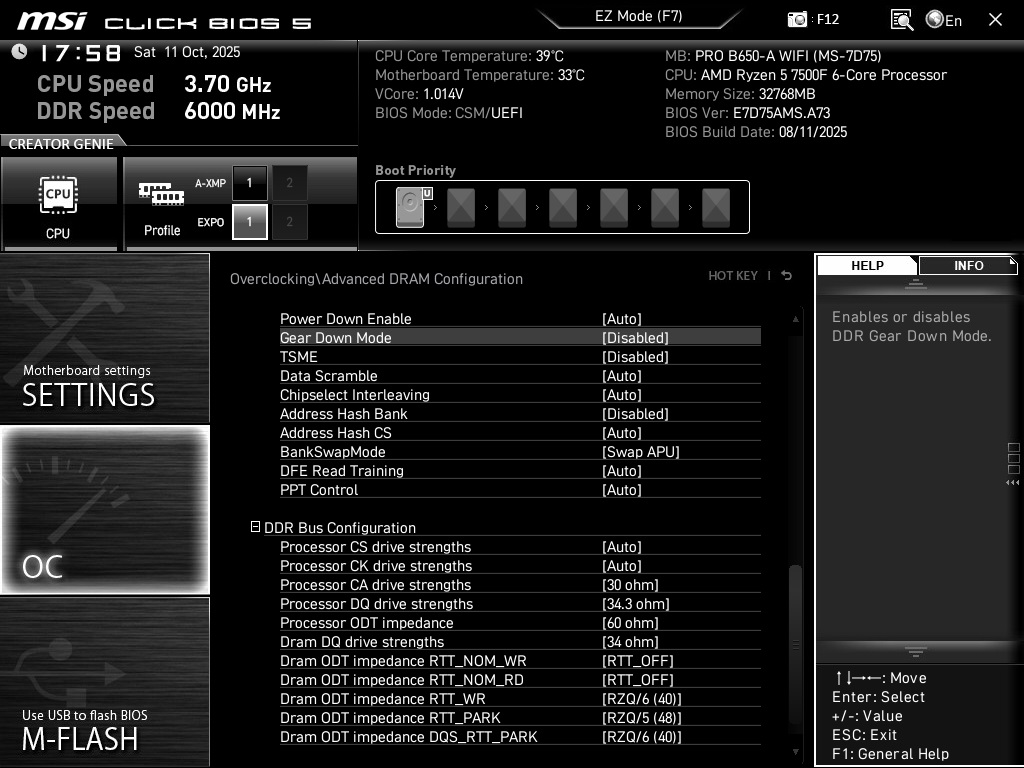1024x768 pixels.
Task: Click the Dram DQ drive strengths 34 ohm value
Action: click(x=630, y=641)
